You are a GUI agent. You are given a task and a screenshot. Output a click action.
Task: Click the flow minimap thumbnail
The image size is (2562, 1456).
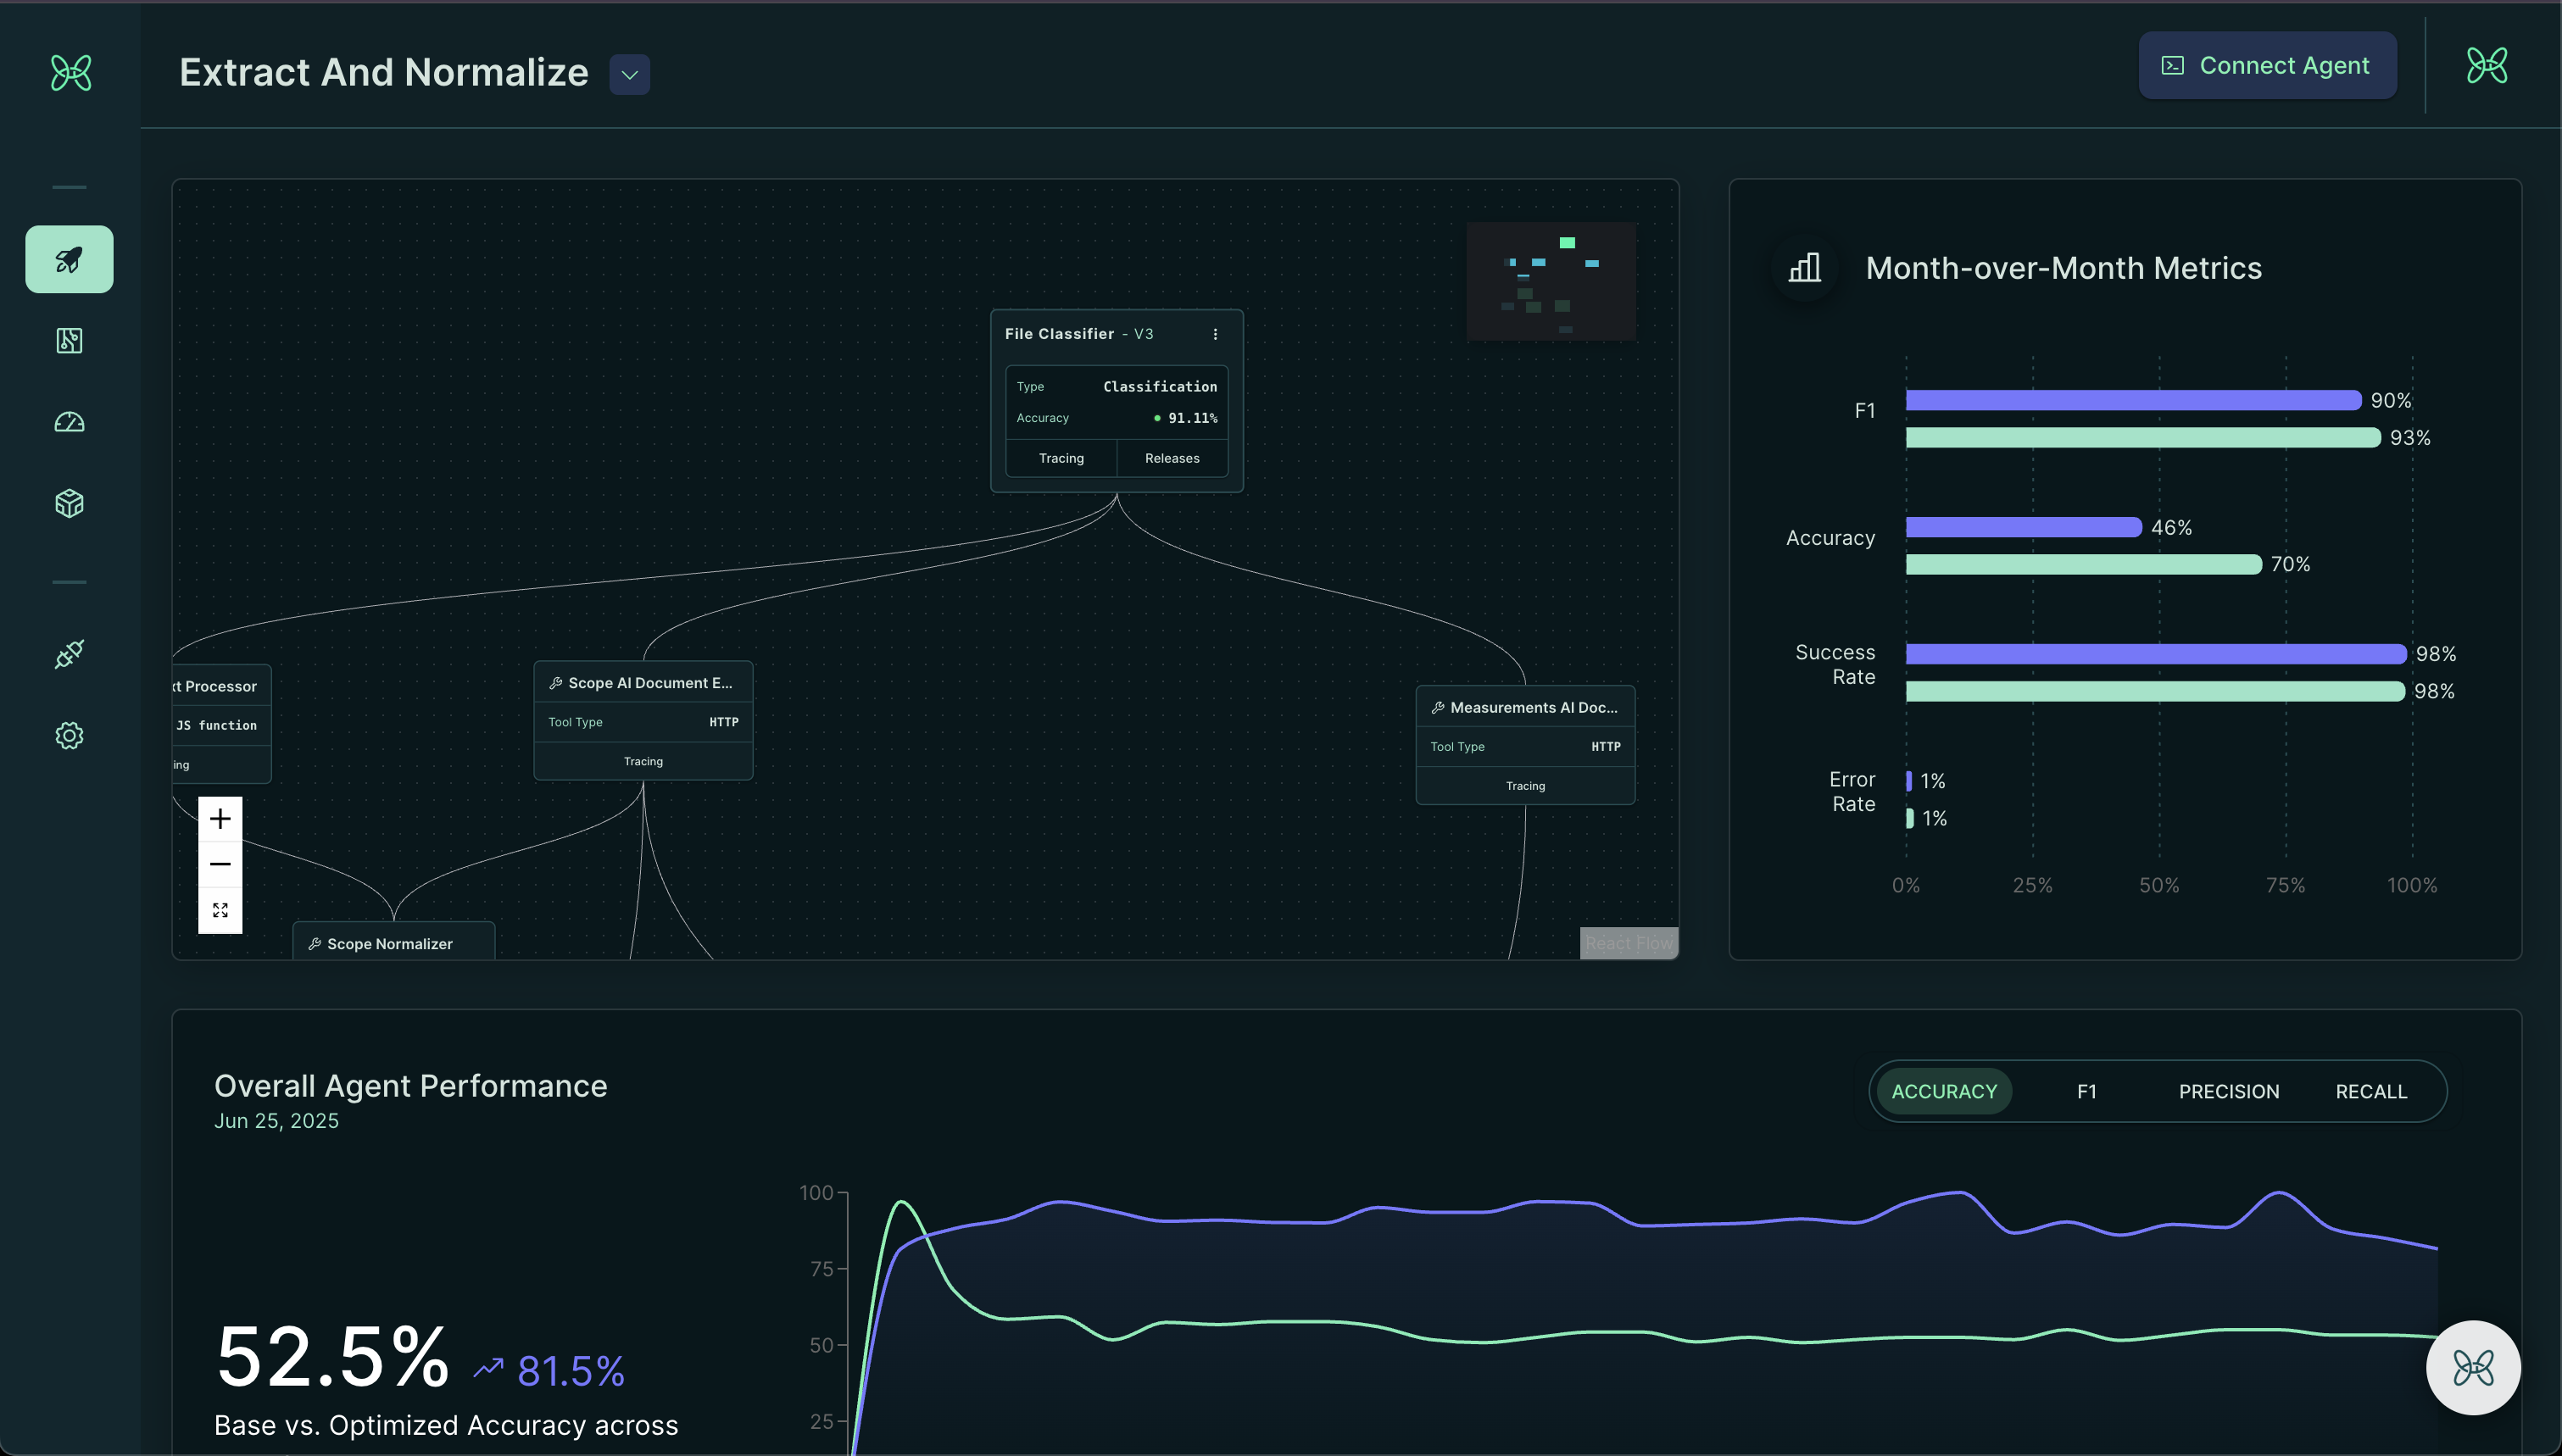click(1550, 281)
